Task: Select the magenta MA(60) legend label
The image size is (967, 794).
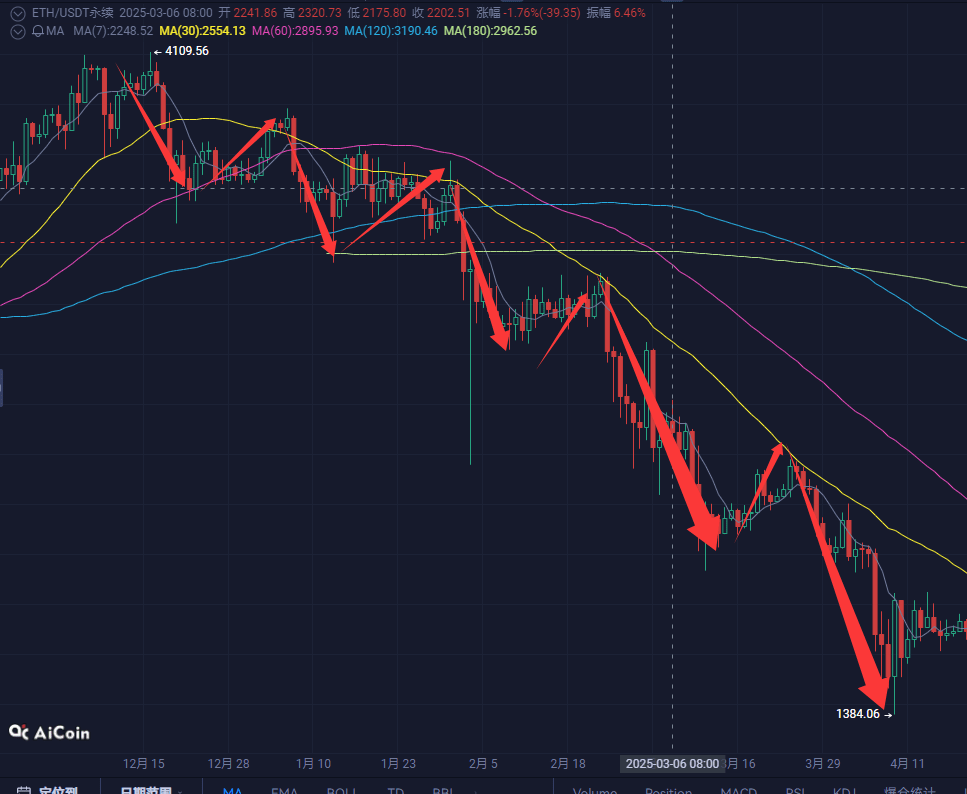Action: pos(295,31)
